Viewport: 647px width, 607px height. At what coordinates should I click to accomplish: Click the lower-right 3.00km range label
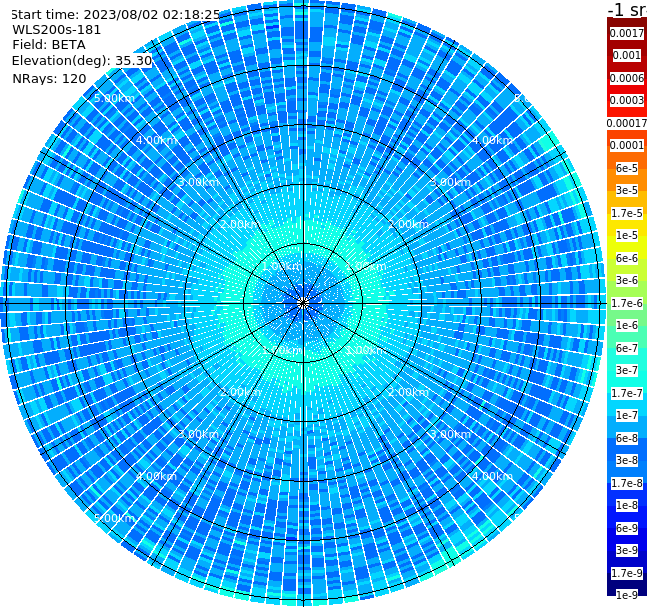[450, 434]
